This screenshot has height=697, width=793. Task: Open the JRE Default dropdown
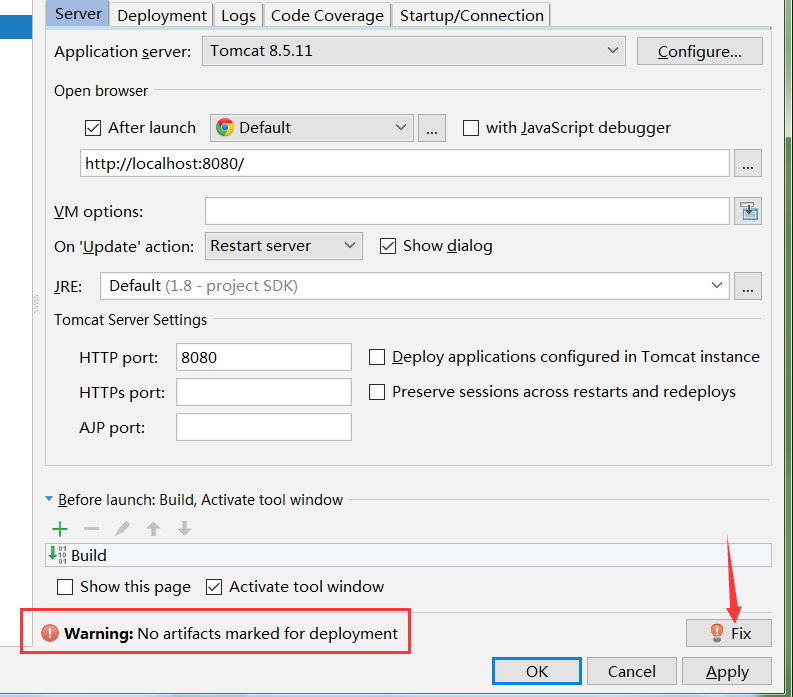(x=415, y=286)
